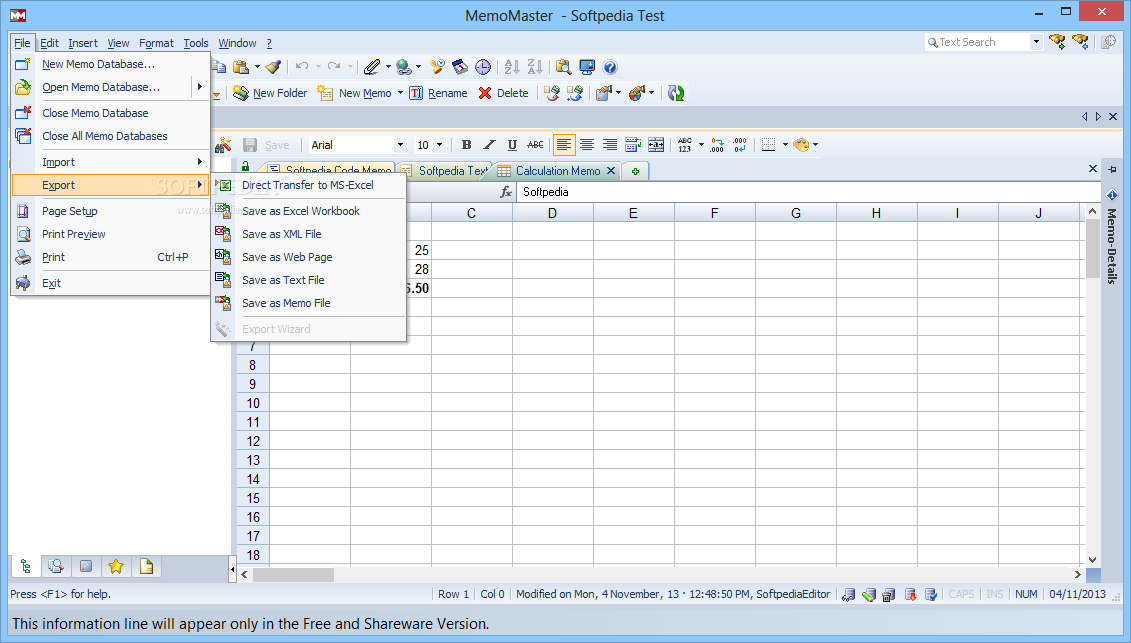Click the wrap text cells icon
The height and width of the screenshot is (643, 1131).
click(633, 145)
